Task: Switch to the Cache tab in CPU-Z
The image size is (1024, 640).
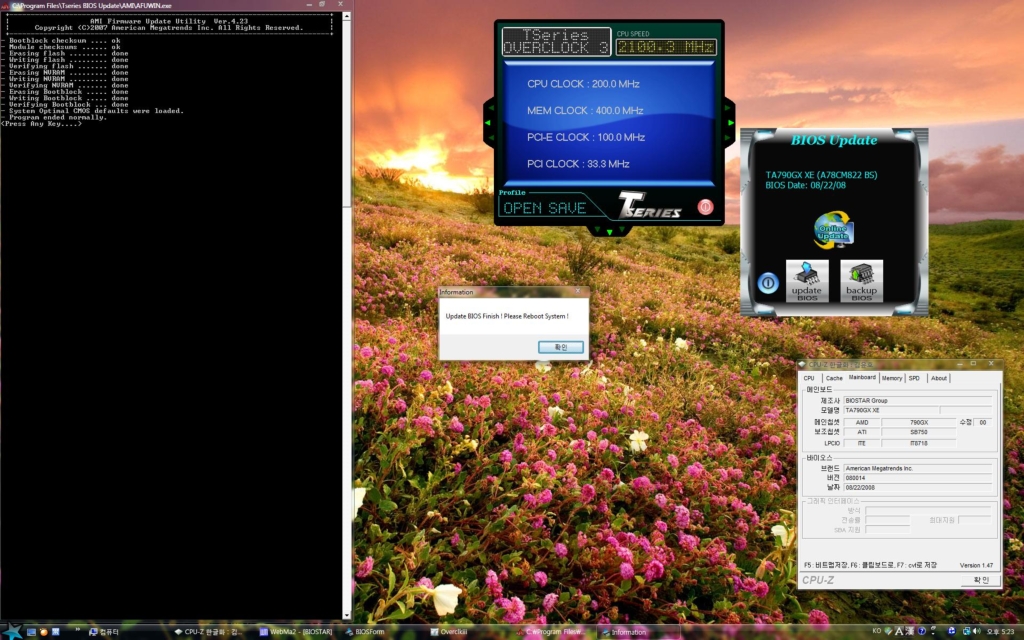Action: point(833,378)
